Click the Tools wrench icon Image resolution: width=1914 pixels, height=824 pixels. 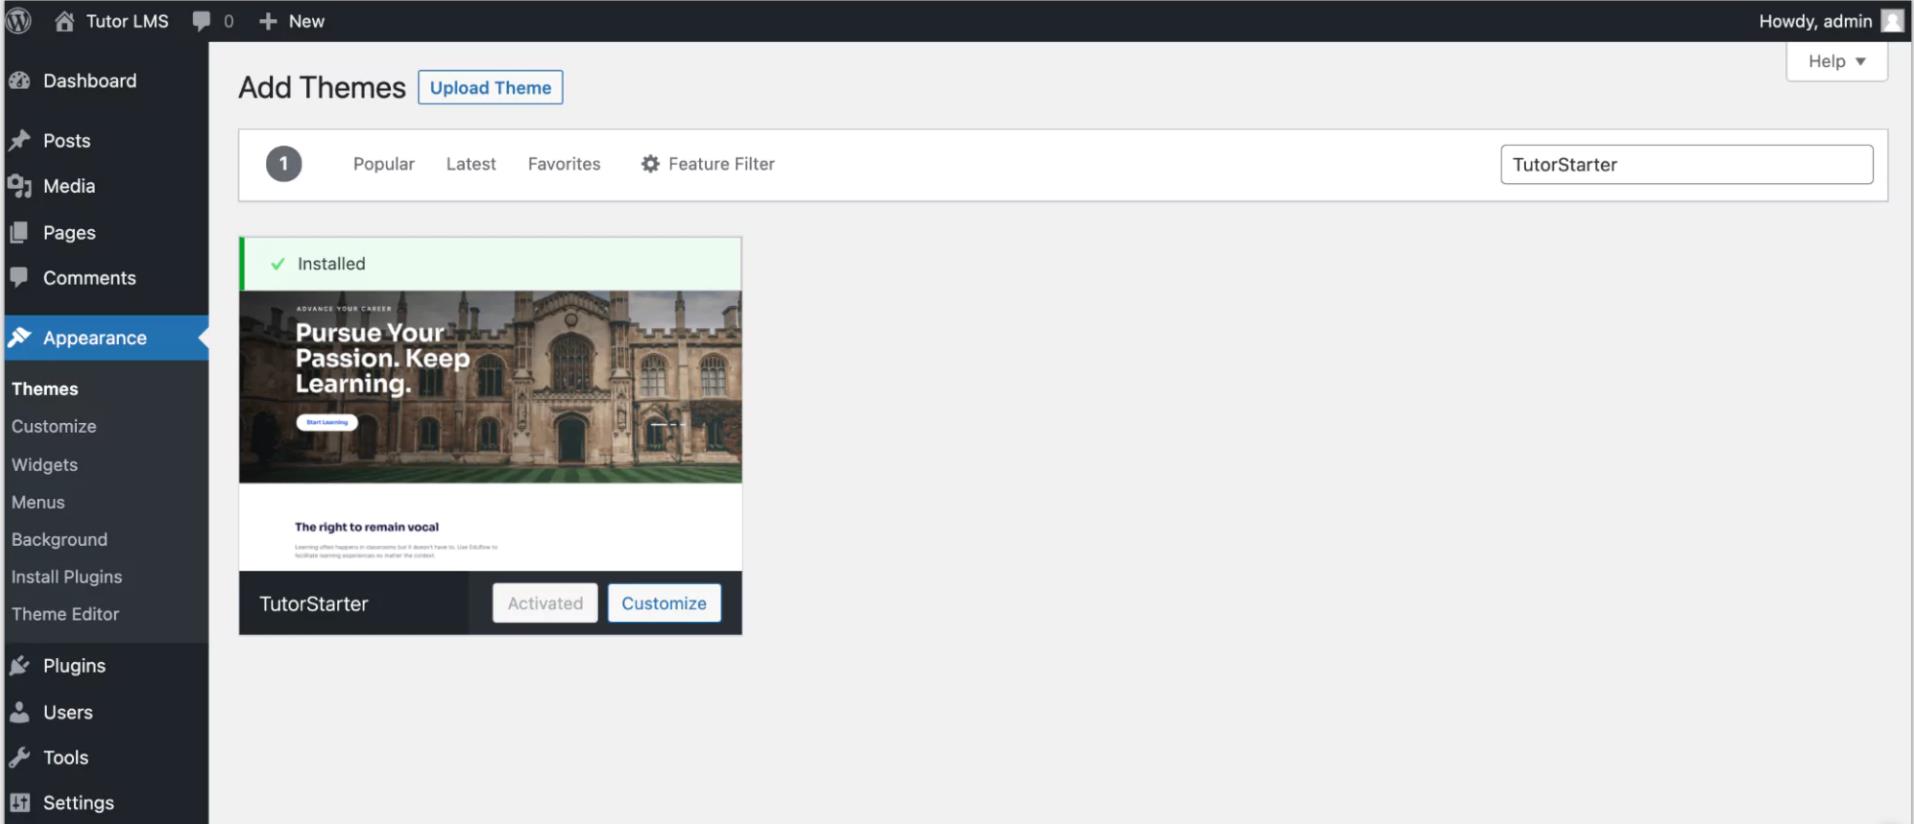click(x=20, y=758)
